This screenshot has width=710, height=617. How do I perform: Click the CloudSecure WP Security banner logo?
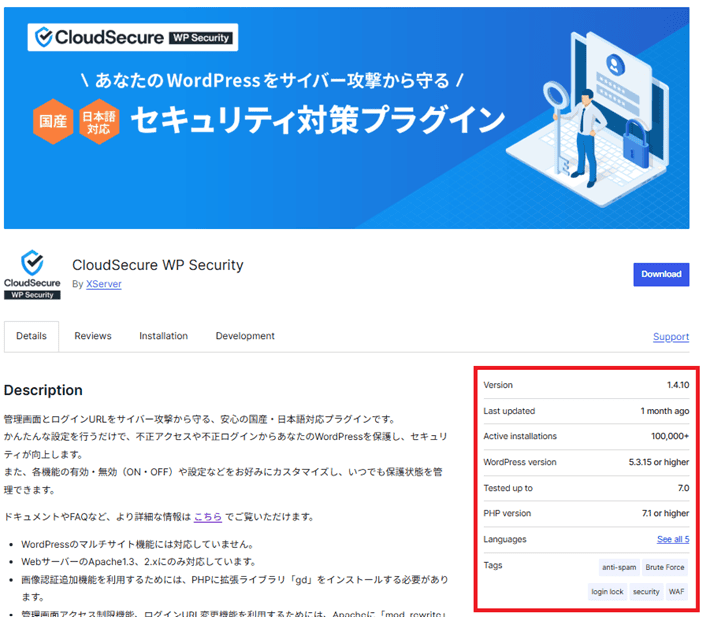[x=133, y=37]
